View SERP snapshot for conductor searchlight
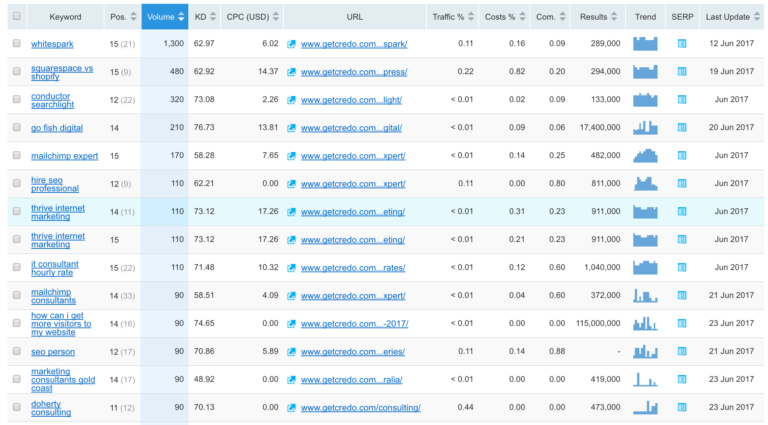The height and width of the screenshot is (425, 768). click(682, 99)
